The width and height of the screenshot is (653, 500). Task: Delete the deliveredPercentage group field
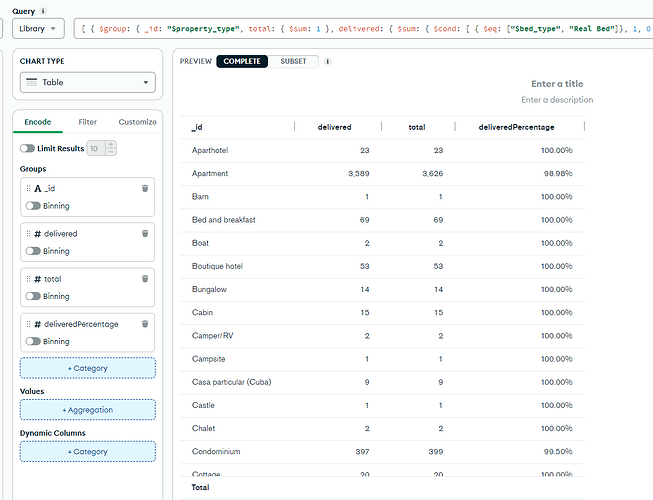(x=145, y=324)
